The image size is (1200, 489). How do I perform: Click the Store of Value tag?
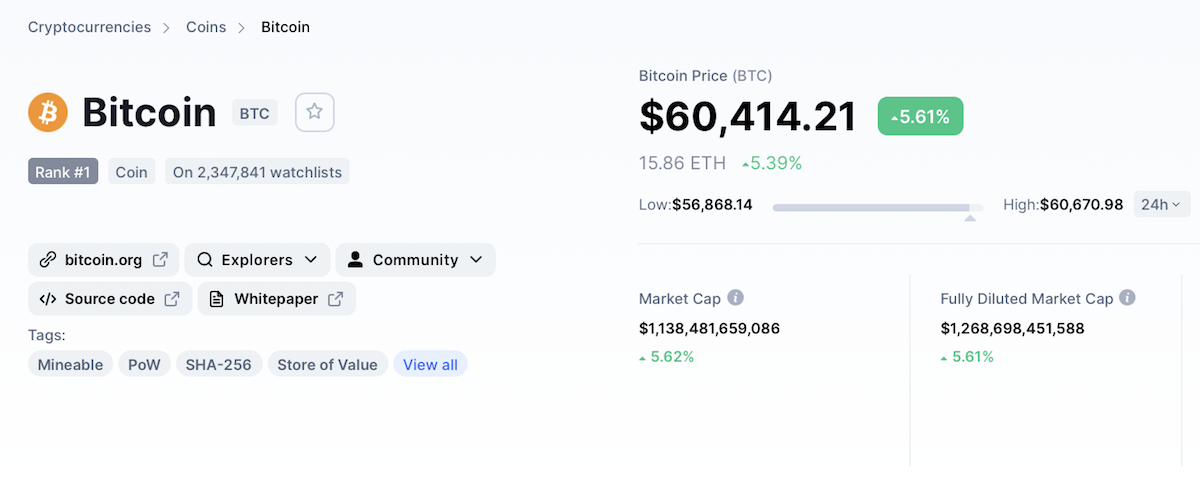pos(327,365)
